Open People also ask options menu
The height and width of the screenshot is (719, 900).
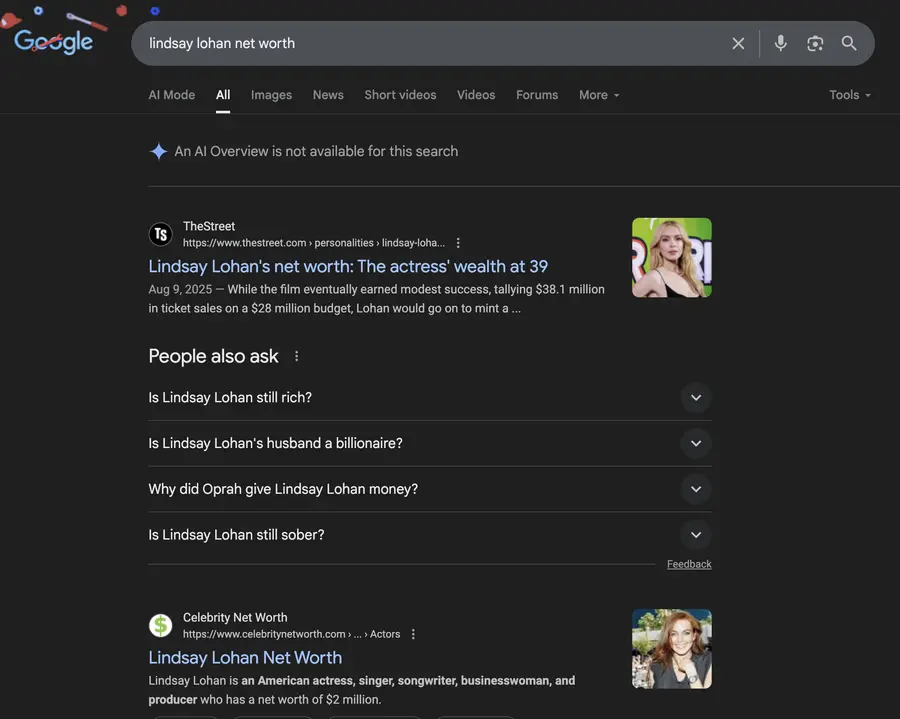pos(296,356)
